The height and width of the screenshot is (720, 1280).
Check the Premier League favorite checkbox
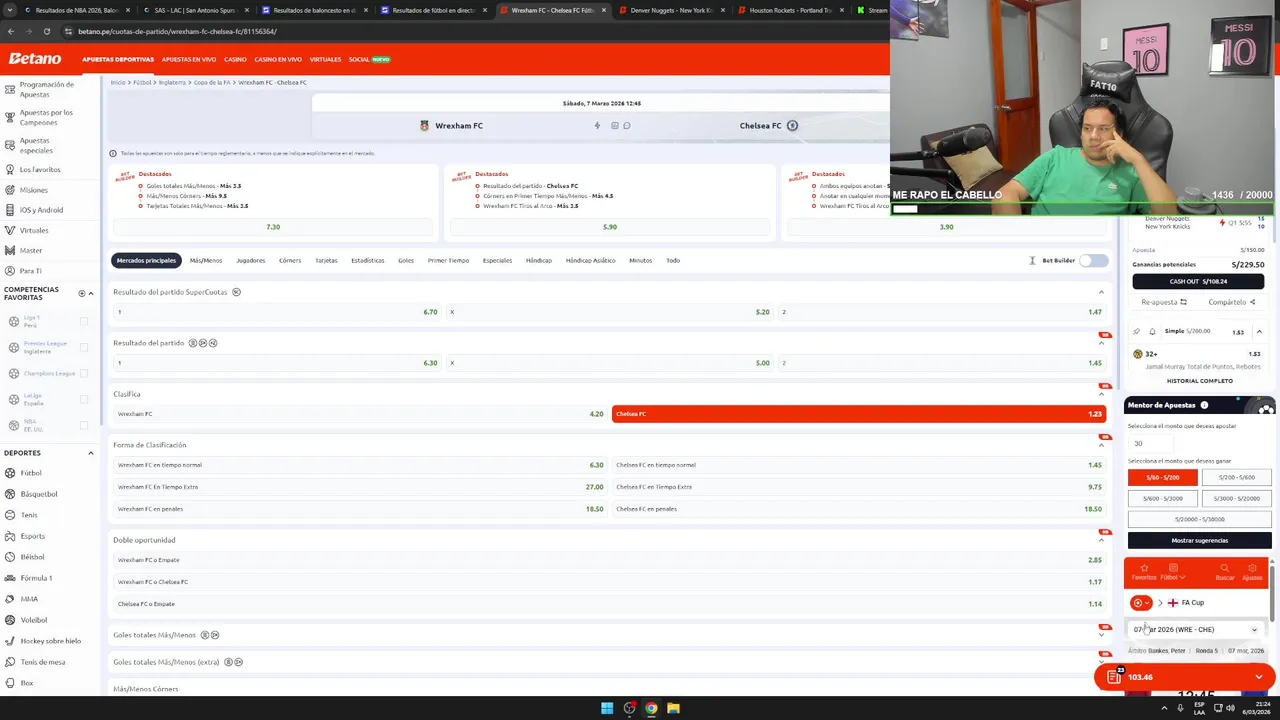pos(84,347)
